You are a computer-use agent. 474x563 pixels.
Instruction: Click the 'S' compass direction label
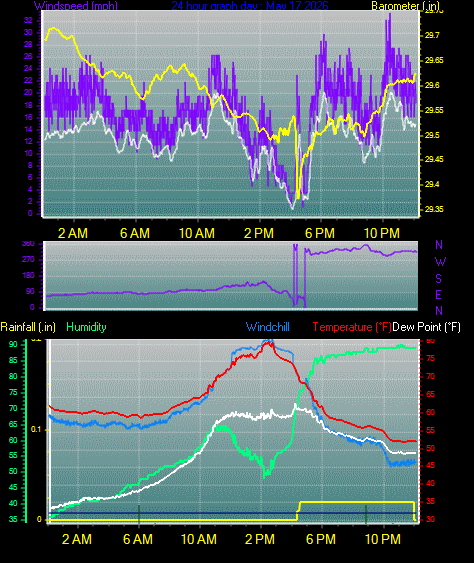438,279
